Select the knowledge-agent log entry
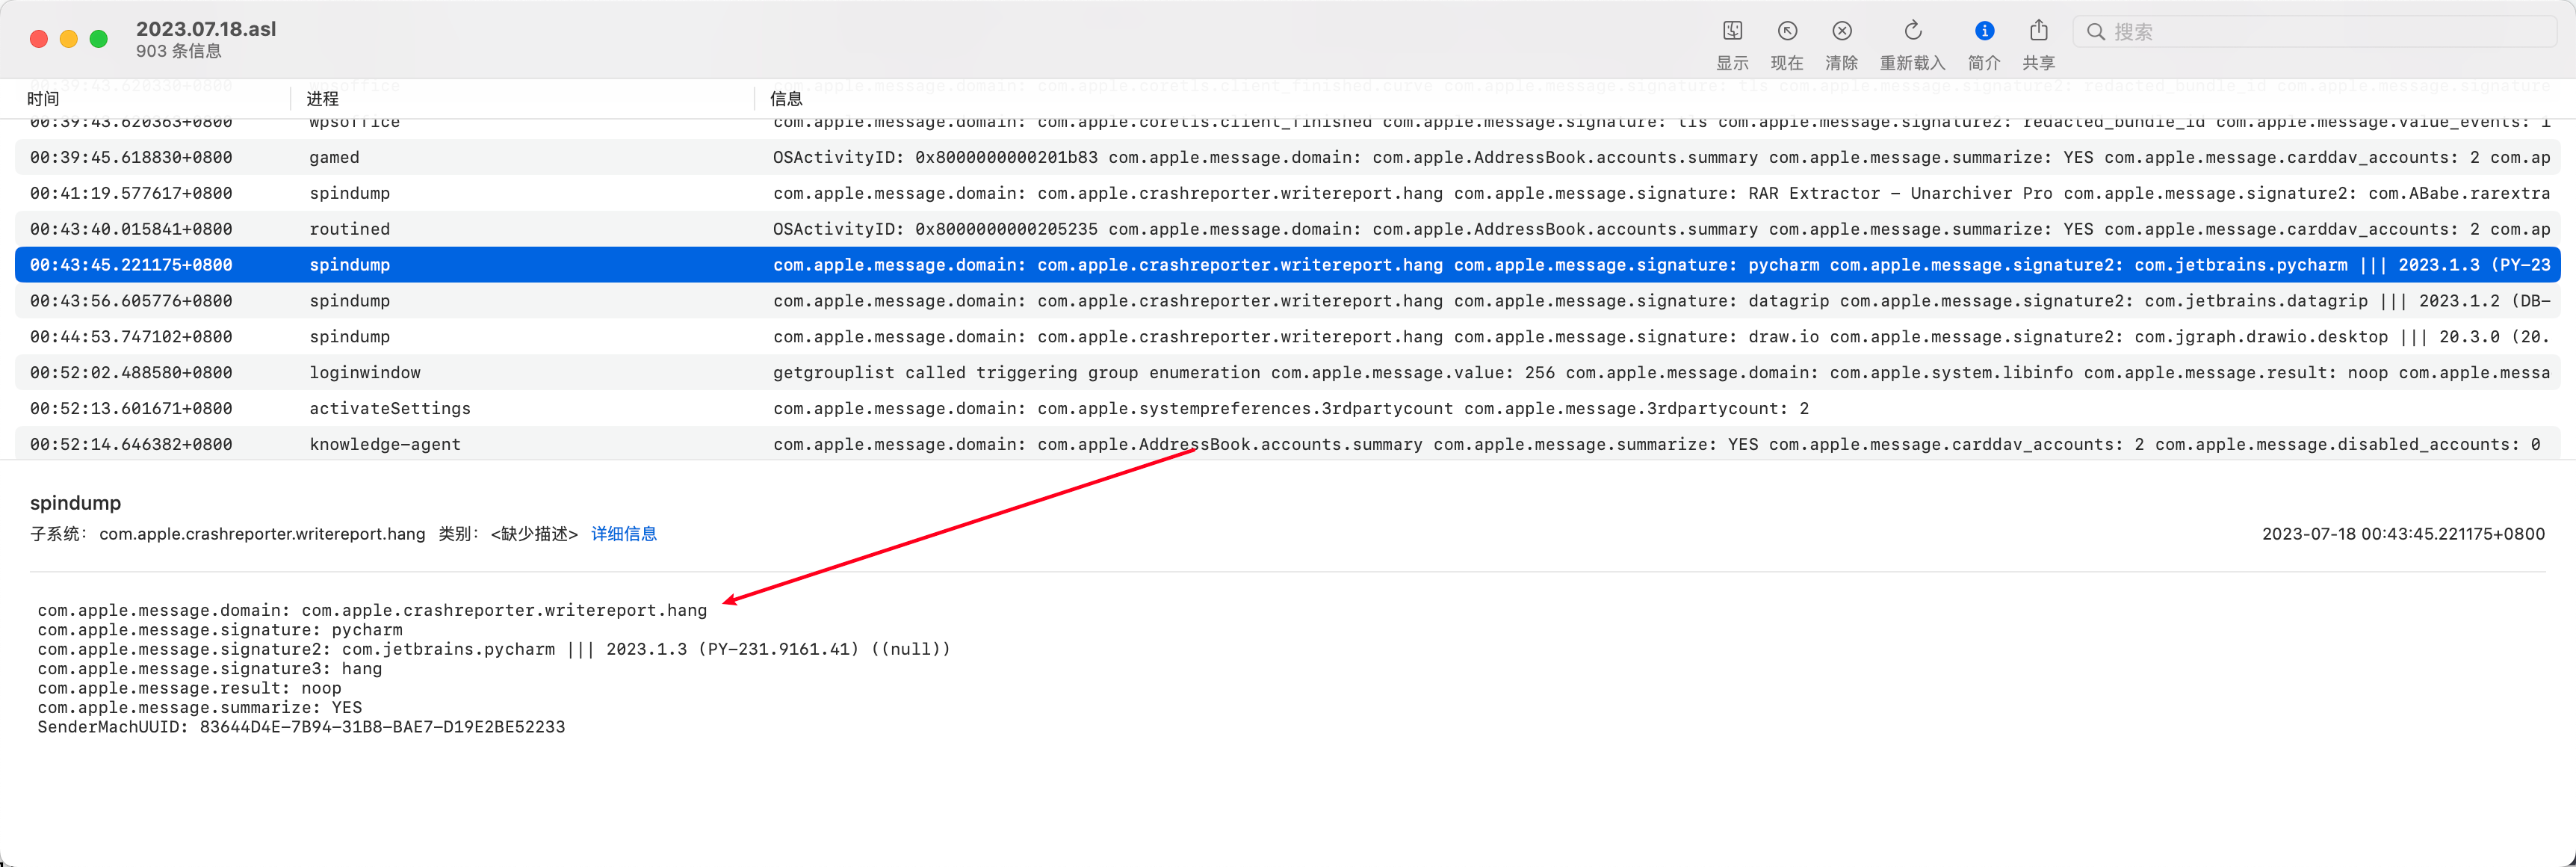 tap(500, 444)
